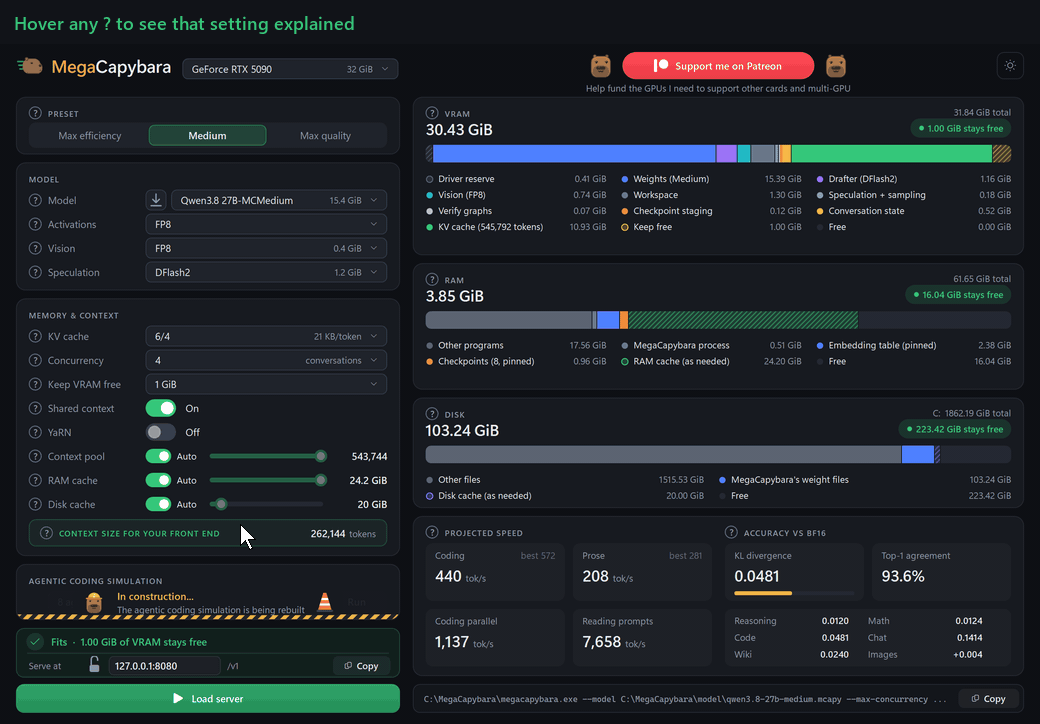Click the KL divergence 0.0481 card
Viewport: 1040px width, 724px height.
(x=794, y=572)
